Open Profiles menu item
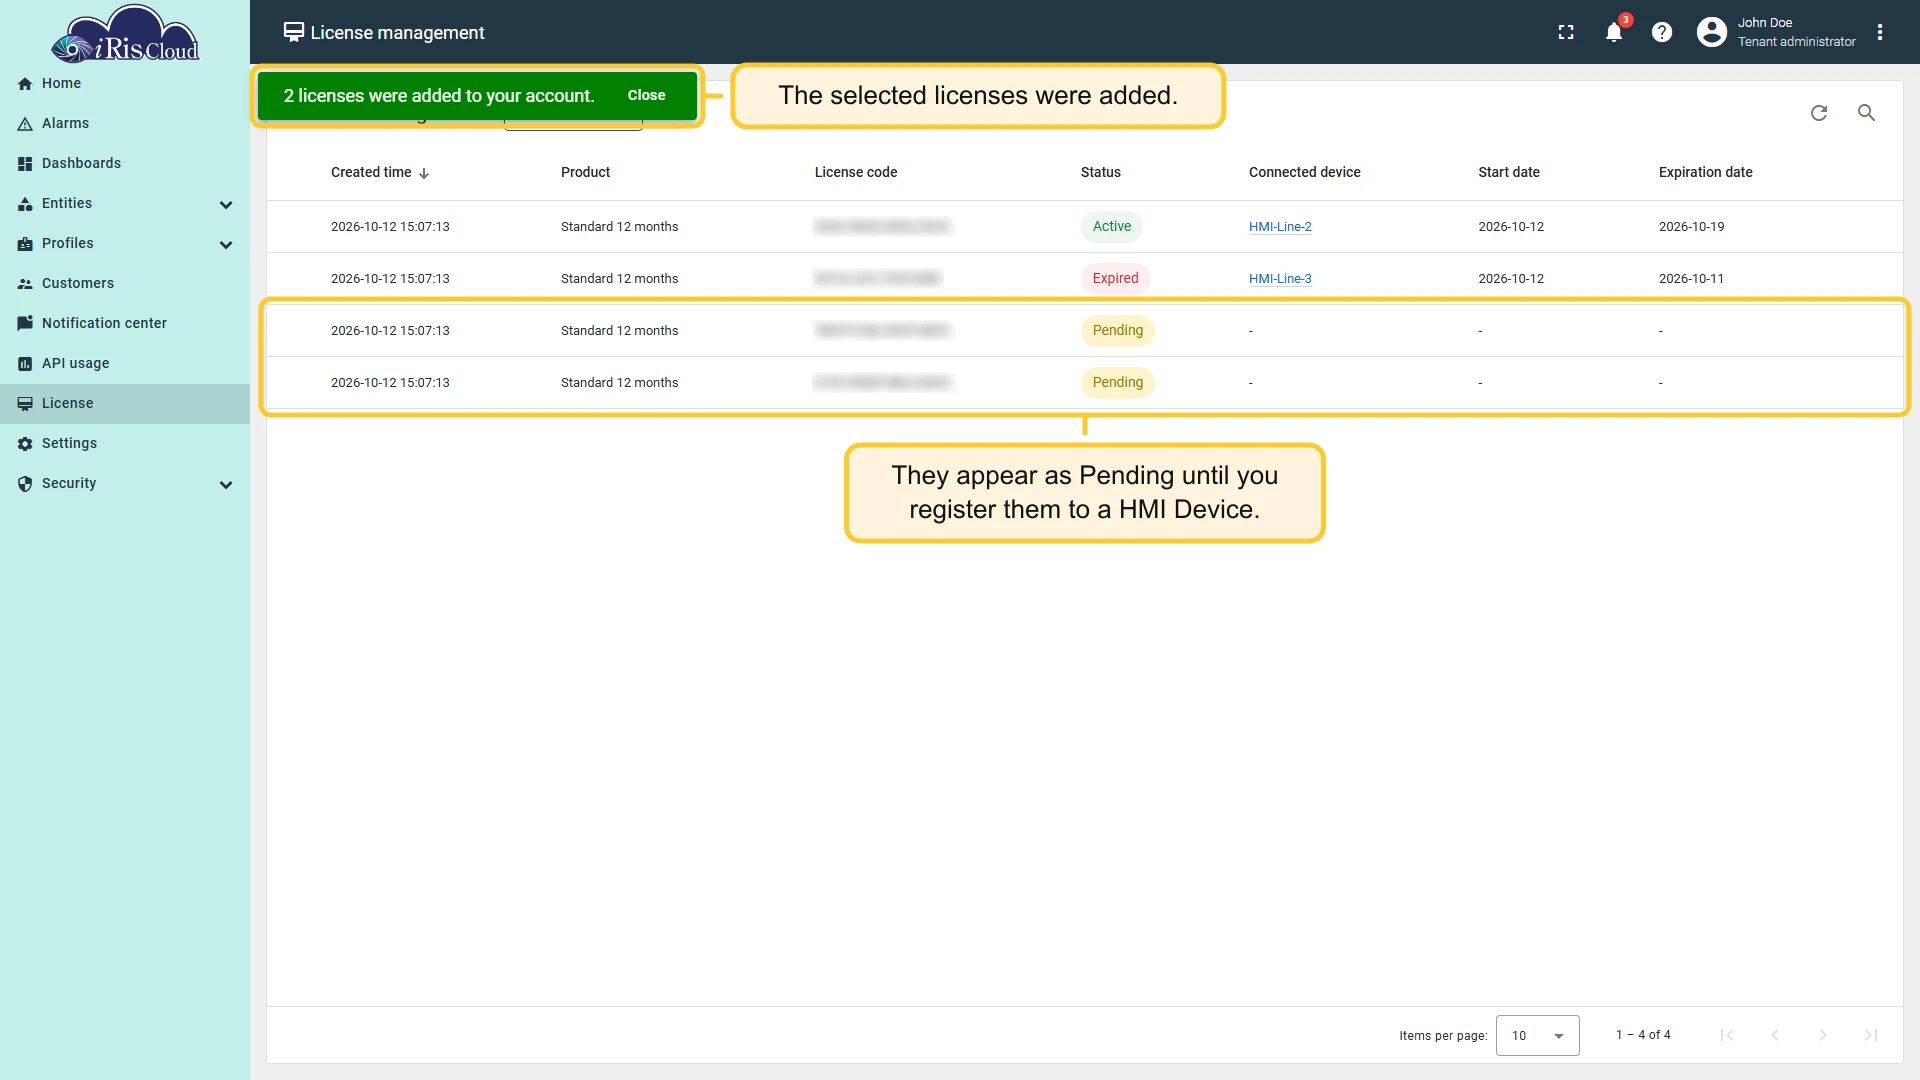The width and height of the screenshot is (1920, 1080). (x=125, y=244)
